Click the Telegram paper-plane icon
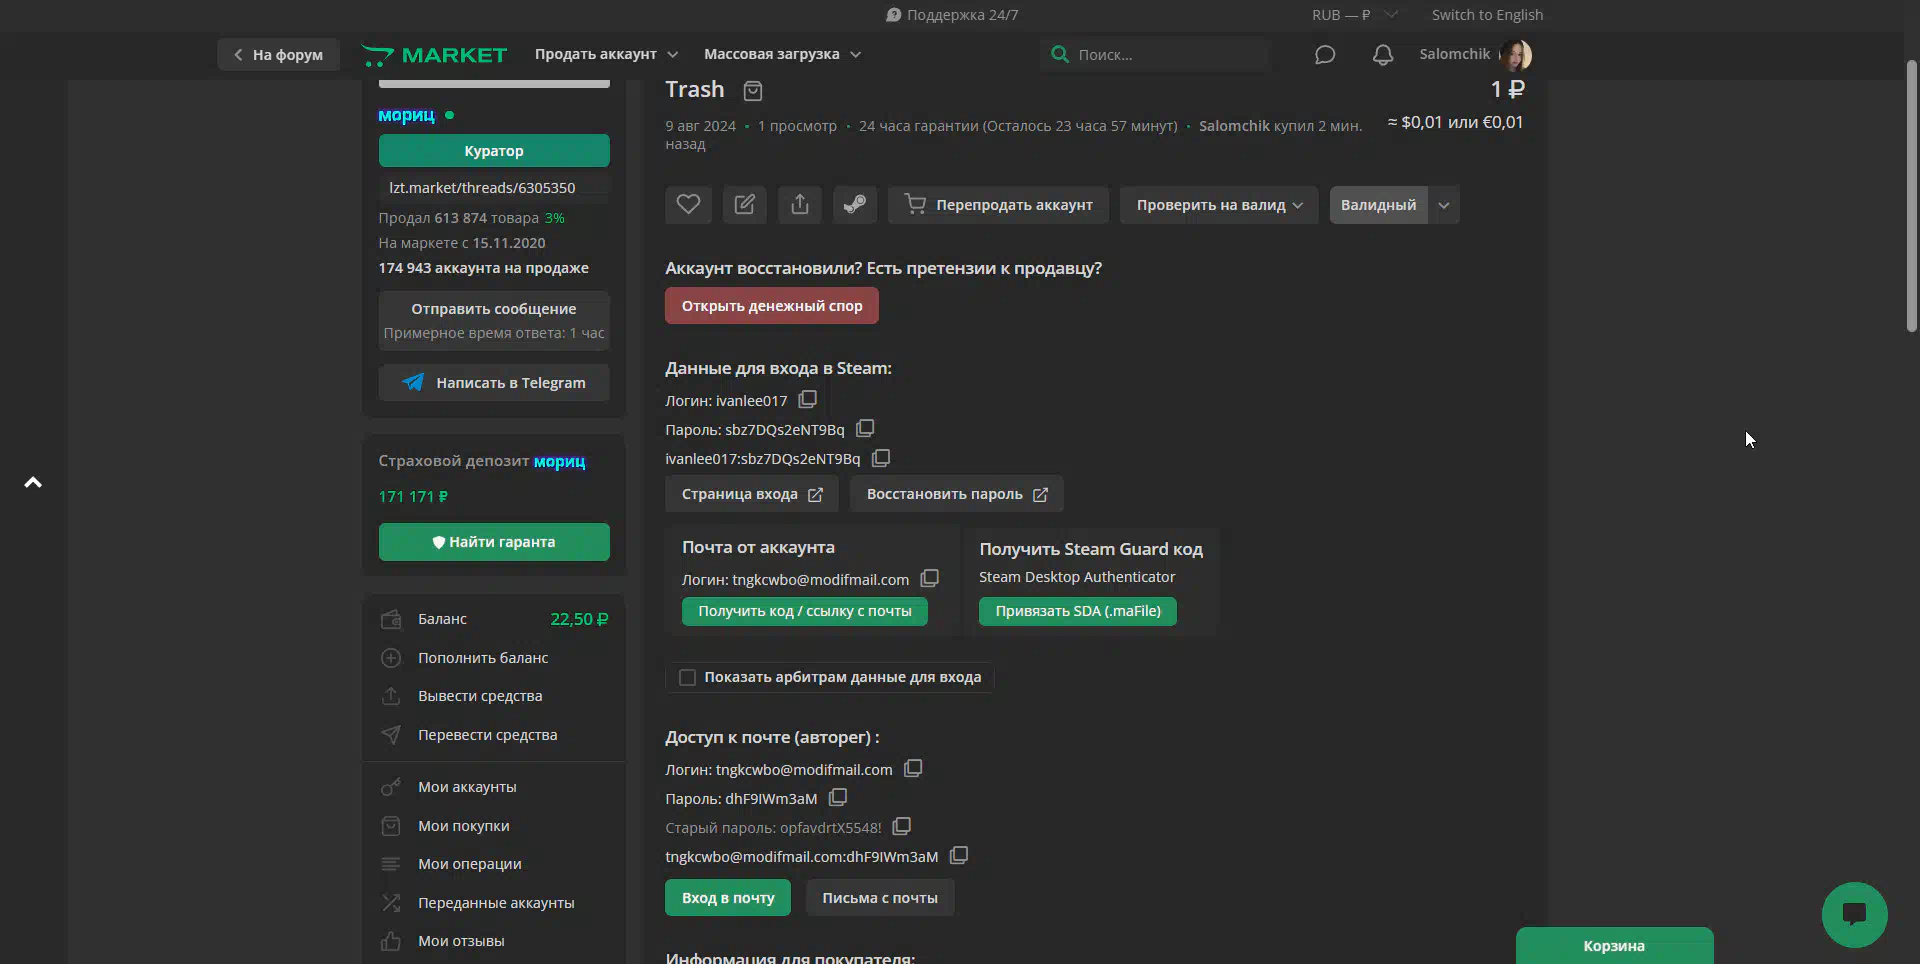Screen dimensions: 1920x964 click(x=413, y=382)
